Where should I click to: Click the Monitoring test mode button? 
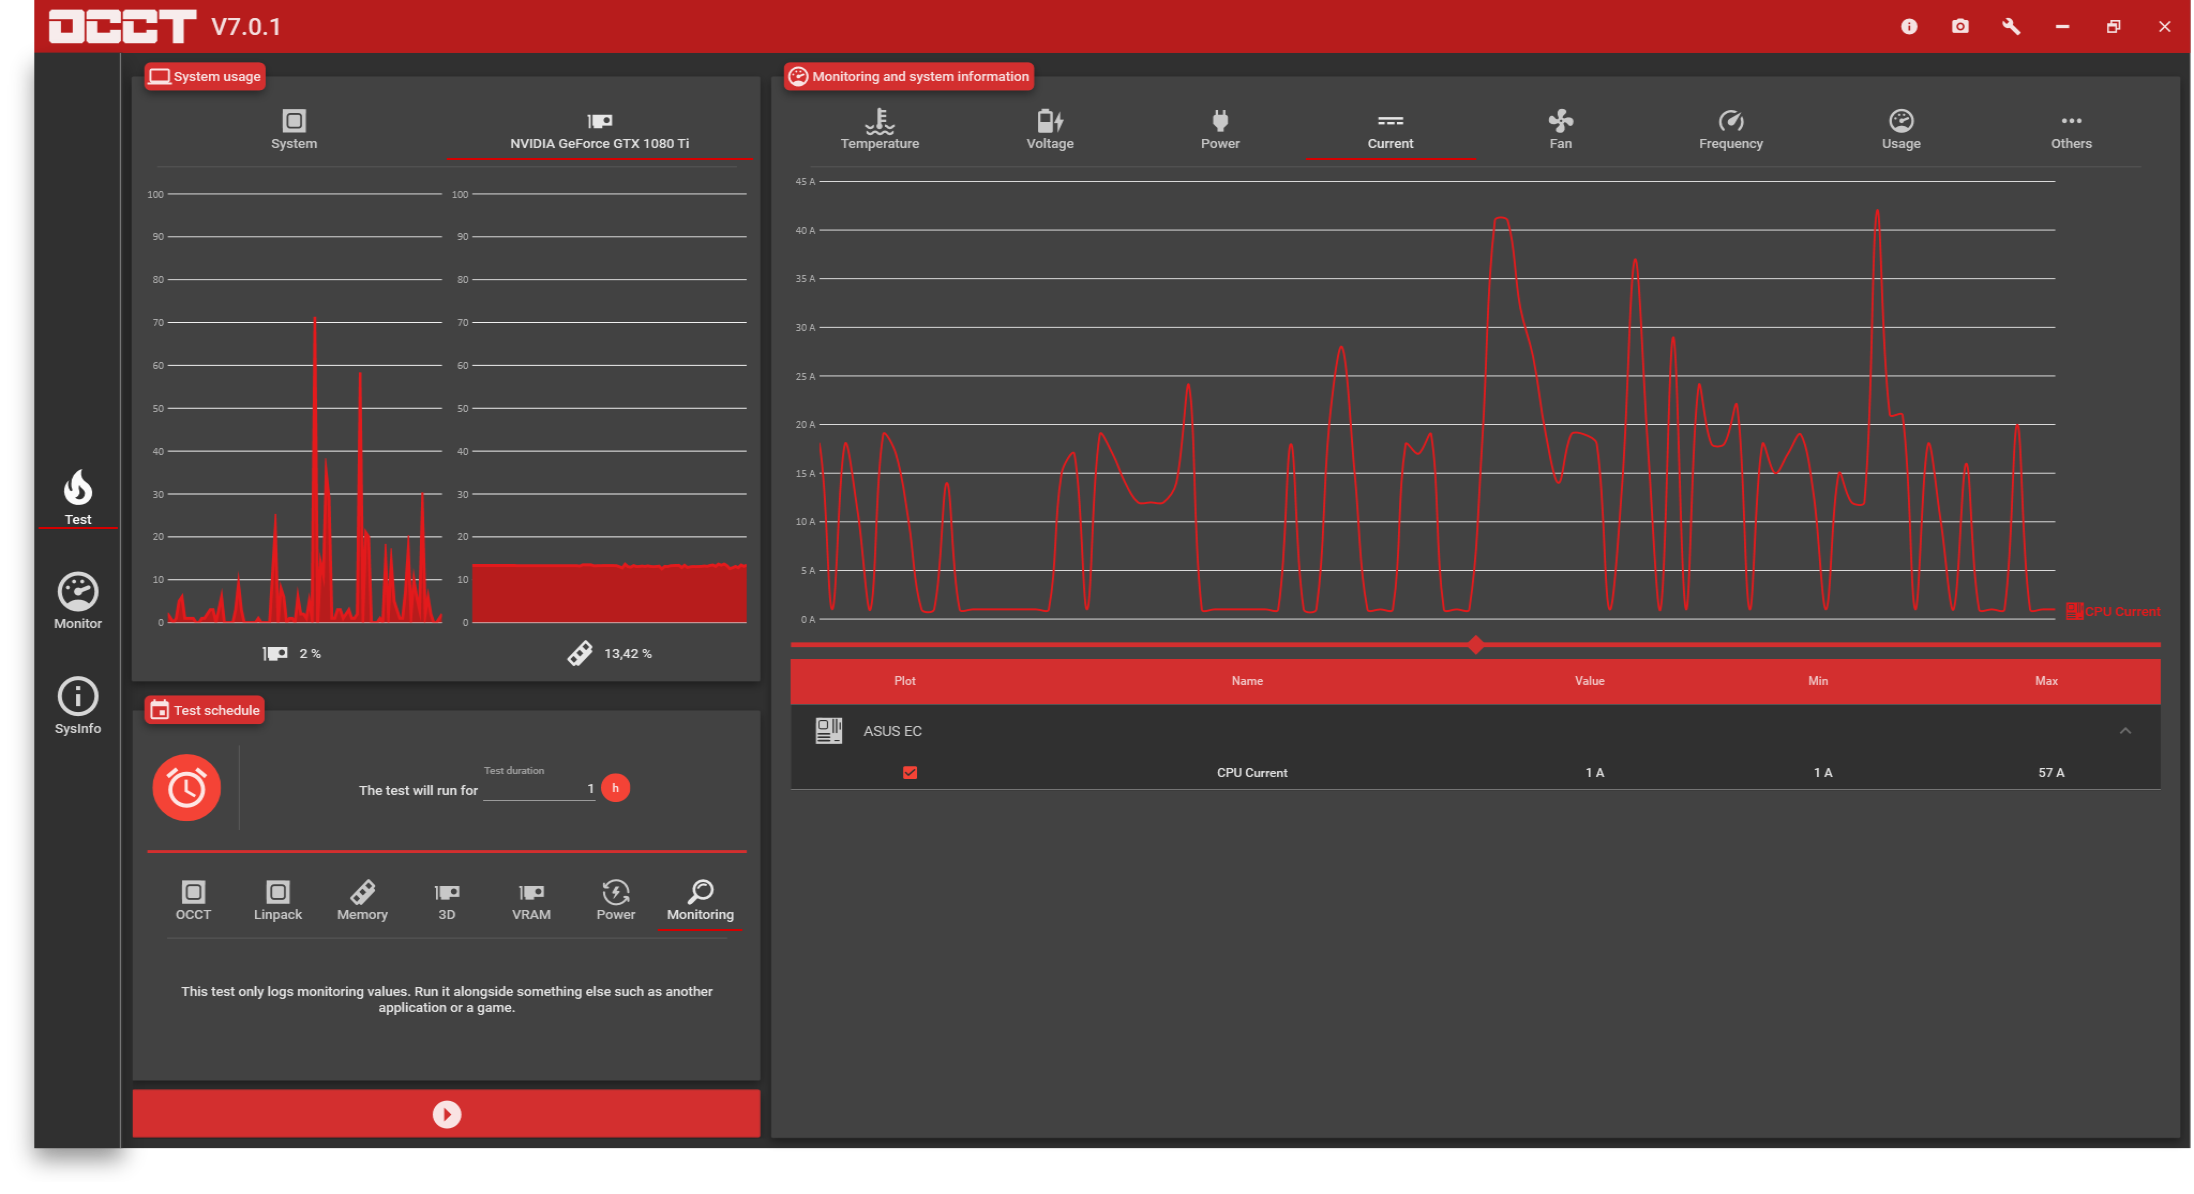(700, 900)
